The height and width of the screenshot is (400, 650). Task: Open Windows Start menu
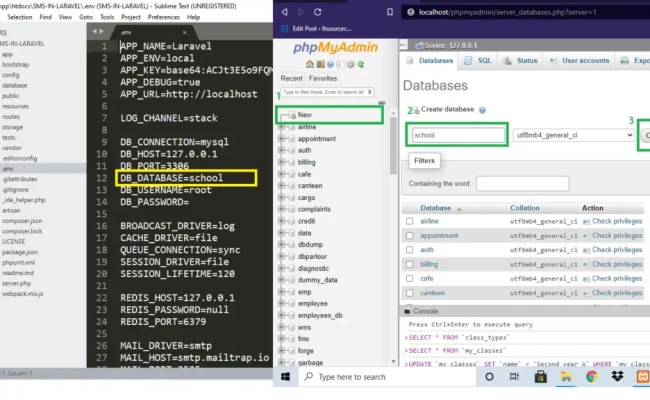click(286, 377)
